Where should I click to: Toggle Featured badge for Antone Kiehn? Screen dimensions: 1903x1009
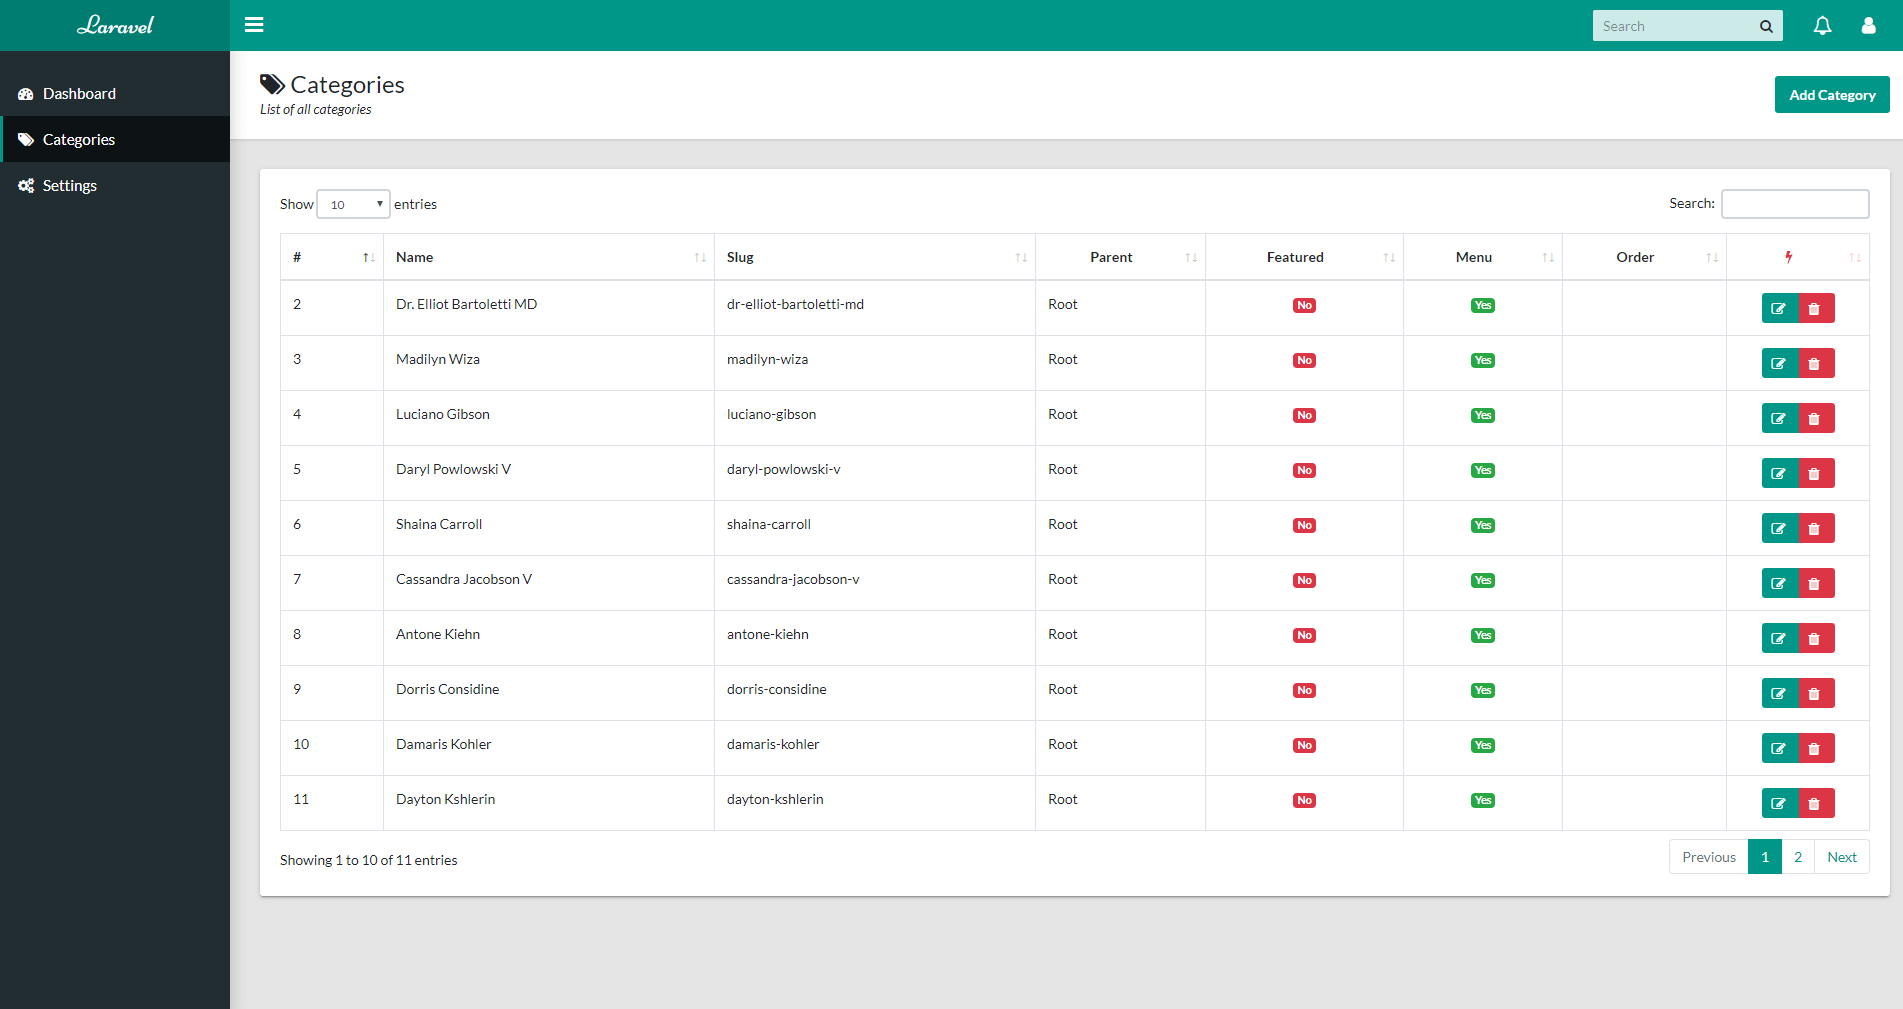tap(1304, 634)
